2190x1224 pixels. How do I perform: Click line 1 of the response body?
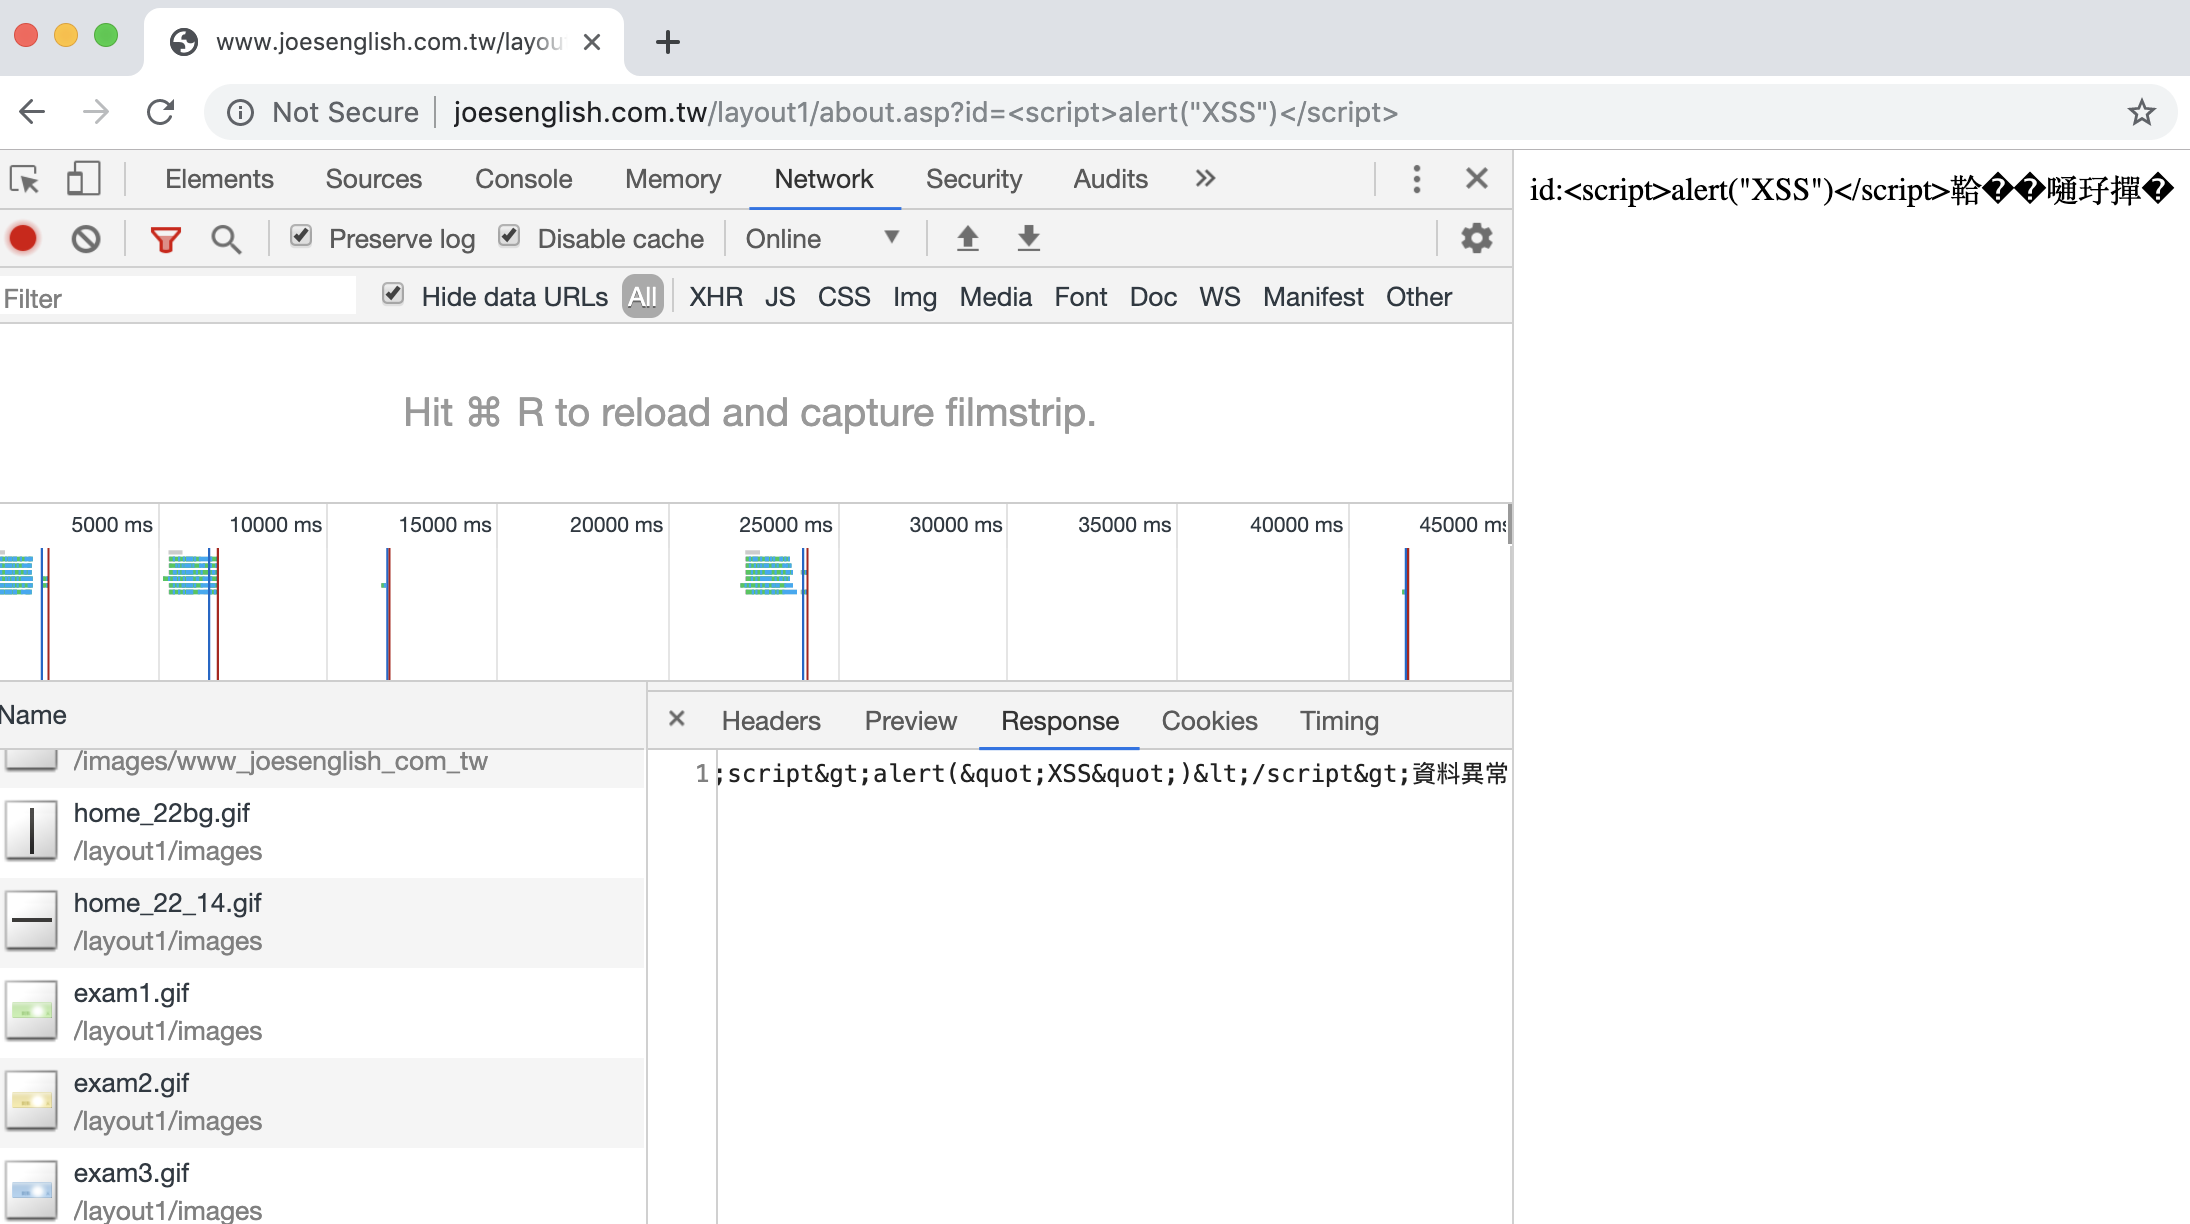coord(1112,773)
